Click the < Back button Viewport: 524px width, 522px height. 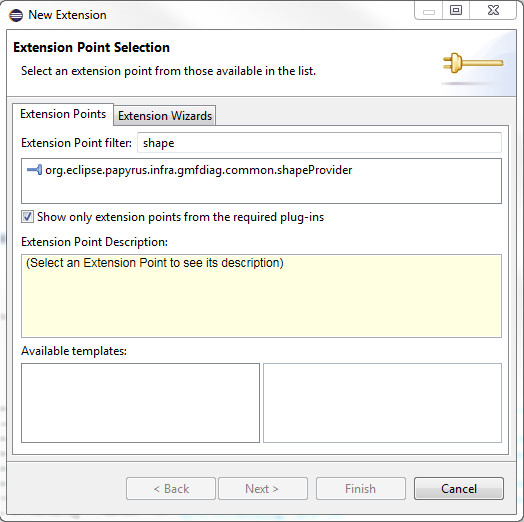171,489
